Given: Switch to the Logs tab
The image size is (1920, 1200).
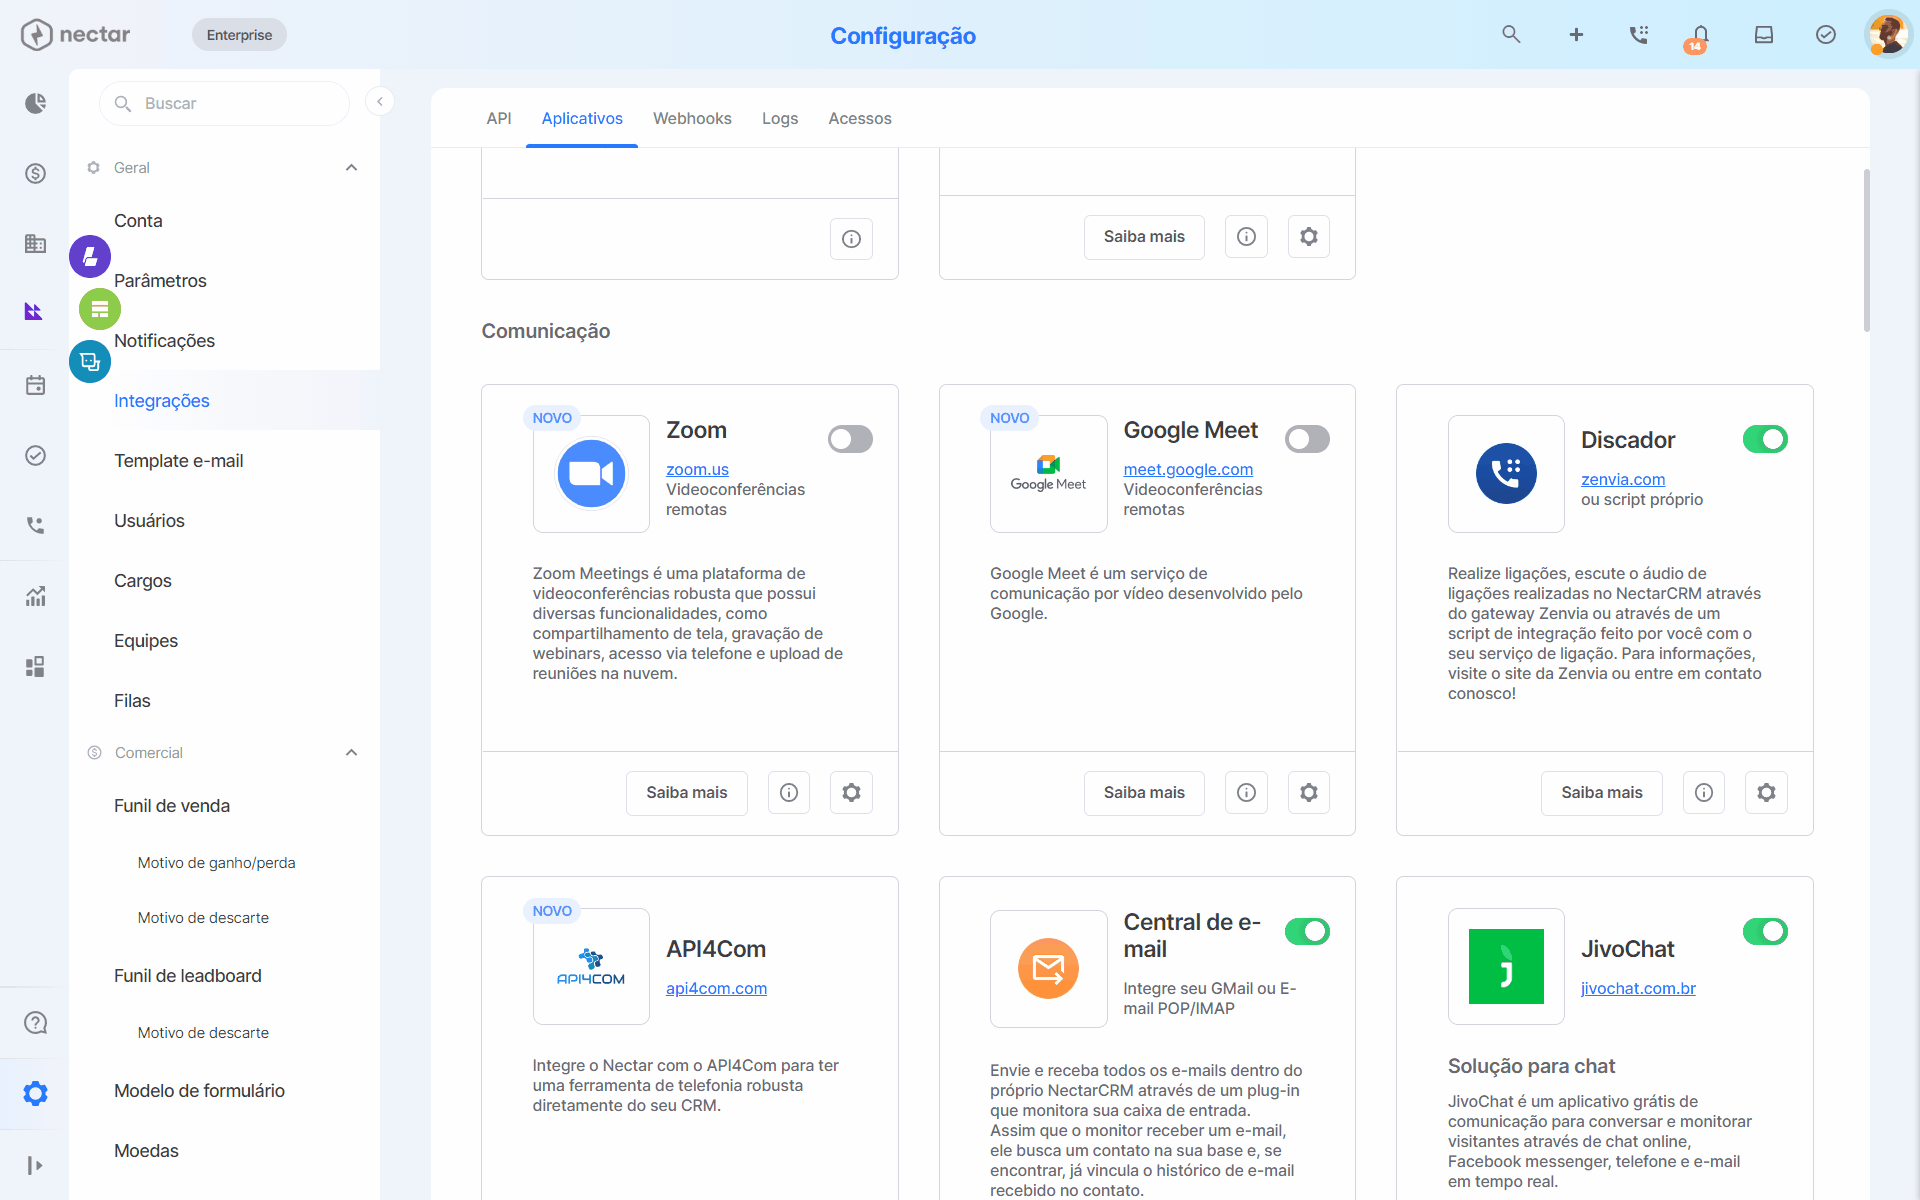Looking at the screenshot, I should click(780, 118).
